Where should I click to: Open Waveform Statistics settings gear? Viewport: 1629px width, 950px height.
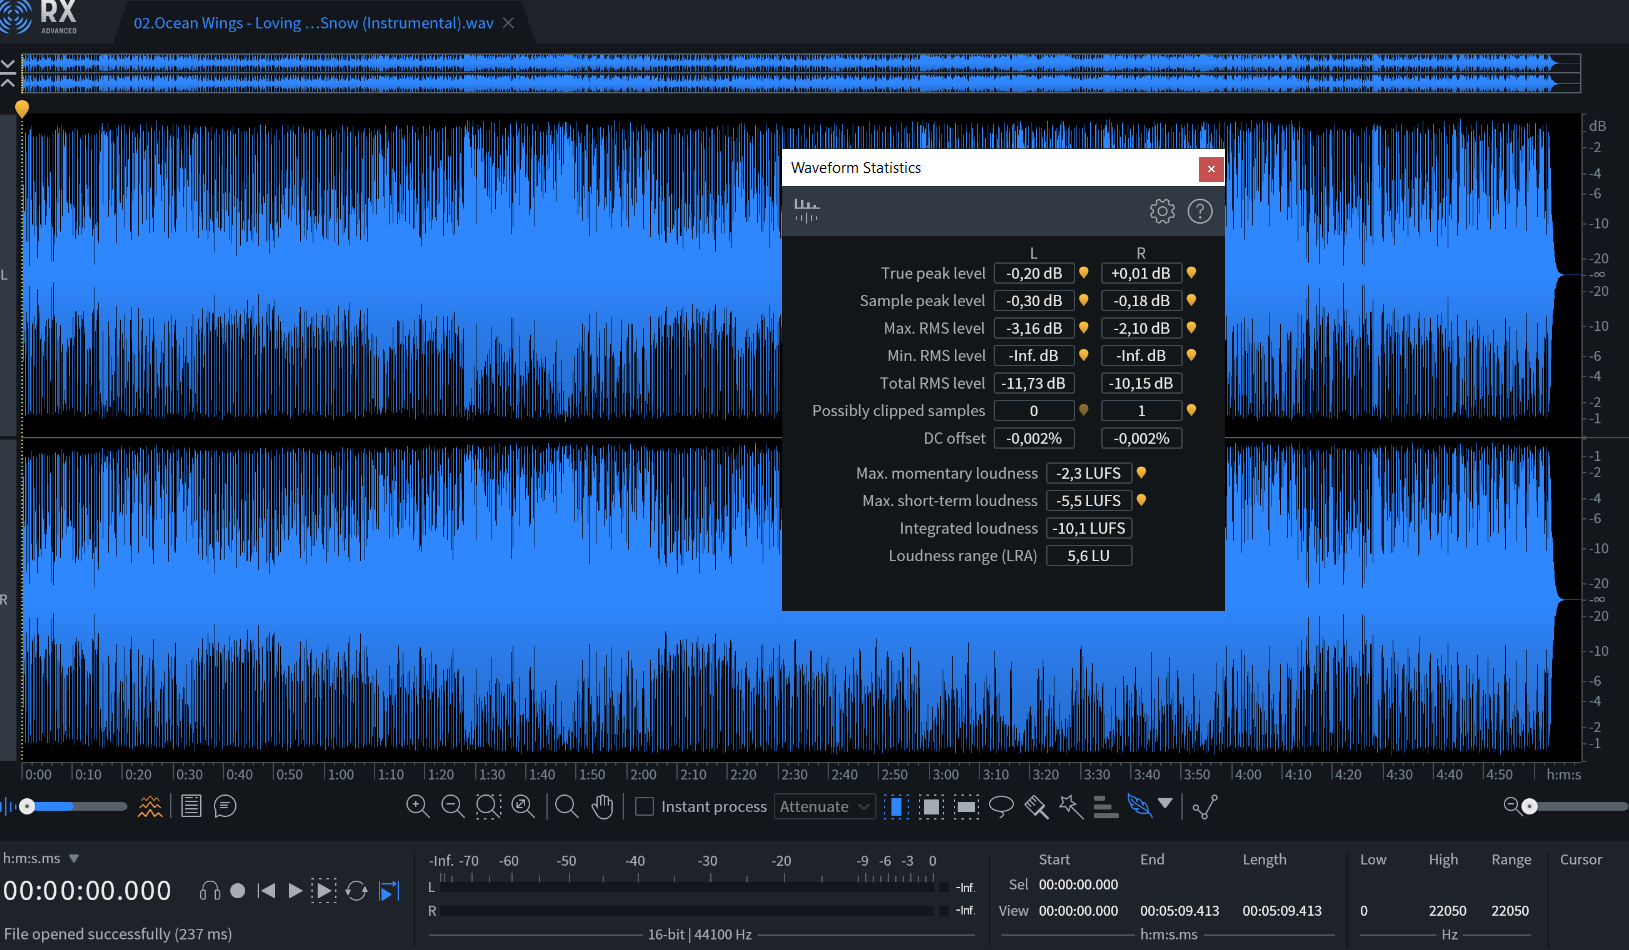pos(1162,211)
